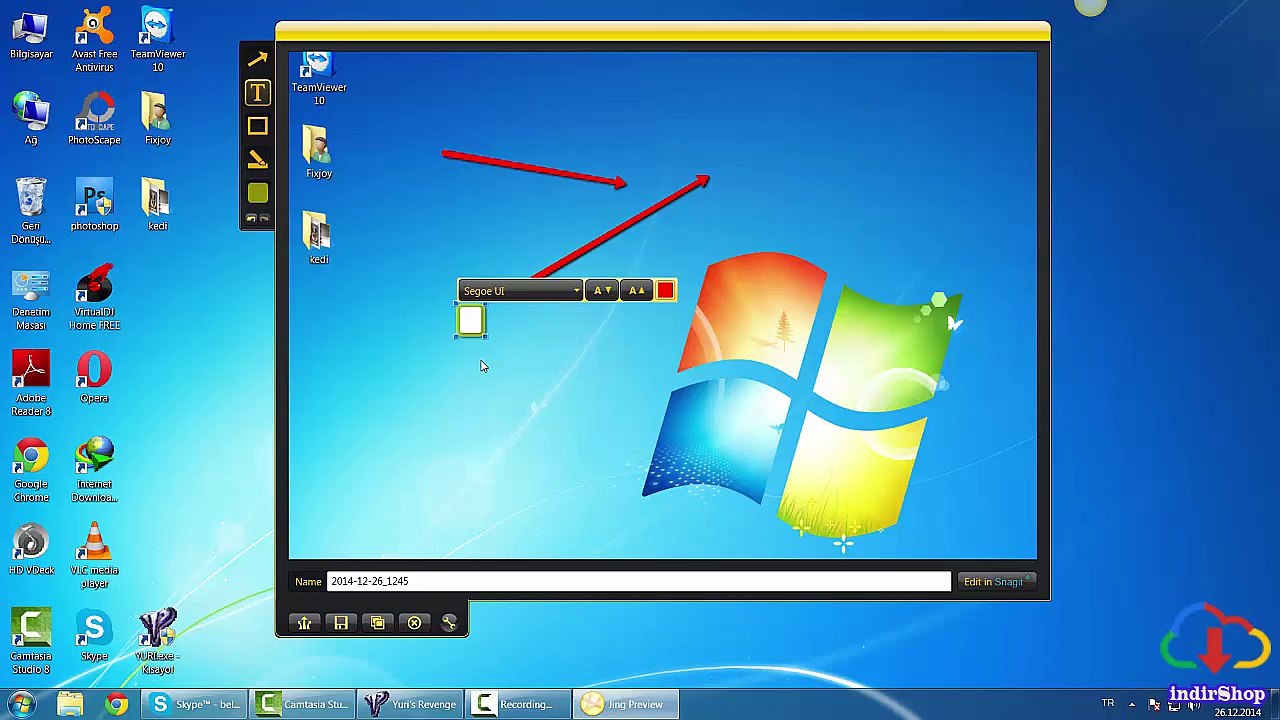Edit the capture Name field
Screen dimensions: 1280x720
(639, 581)
